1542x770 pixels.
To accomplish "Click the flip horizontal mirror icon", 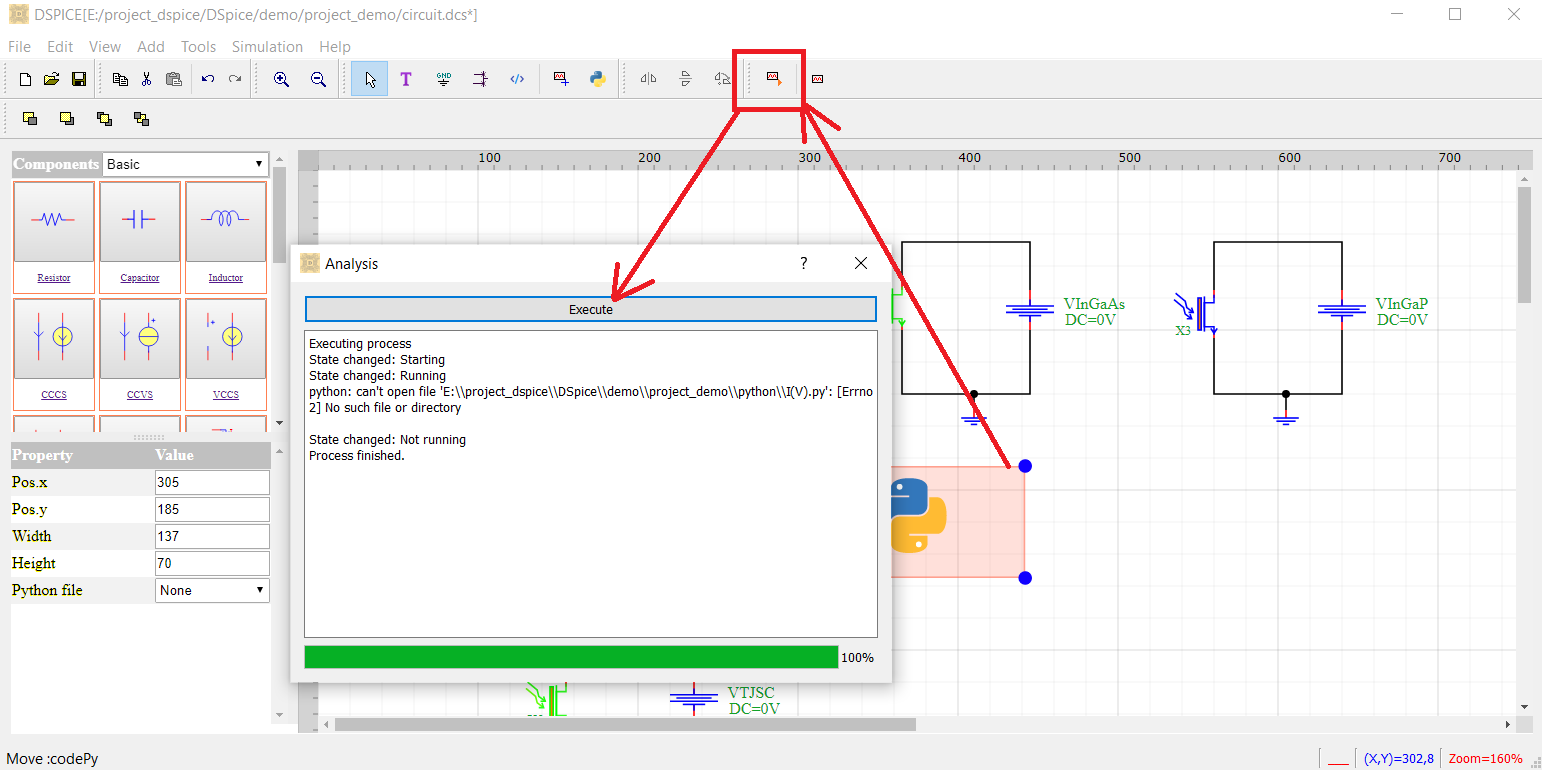I will 648,79.
